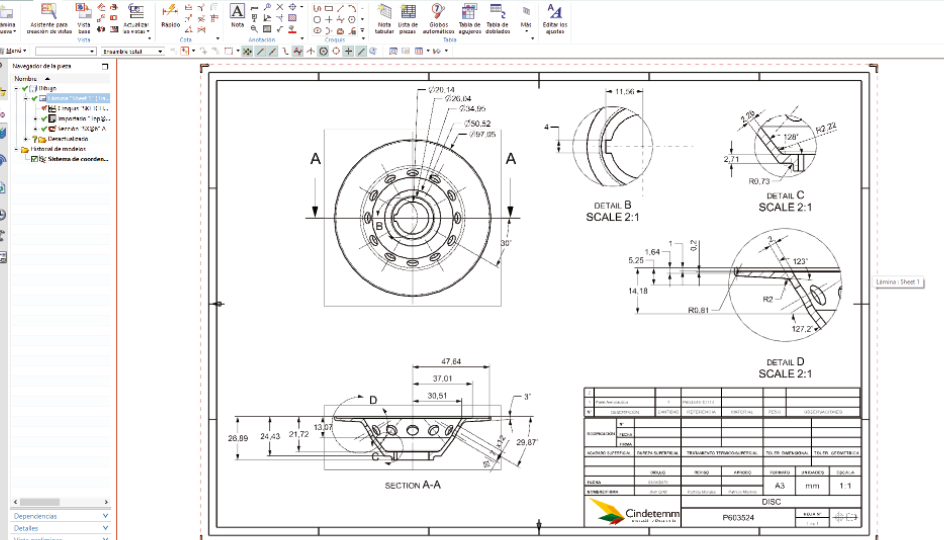The height and width of the screenshot is (540, 944).
Task: Toggle the Sistema de coordenadas checkbox
Action: pyautogui.click(x=35, y=159)
